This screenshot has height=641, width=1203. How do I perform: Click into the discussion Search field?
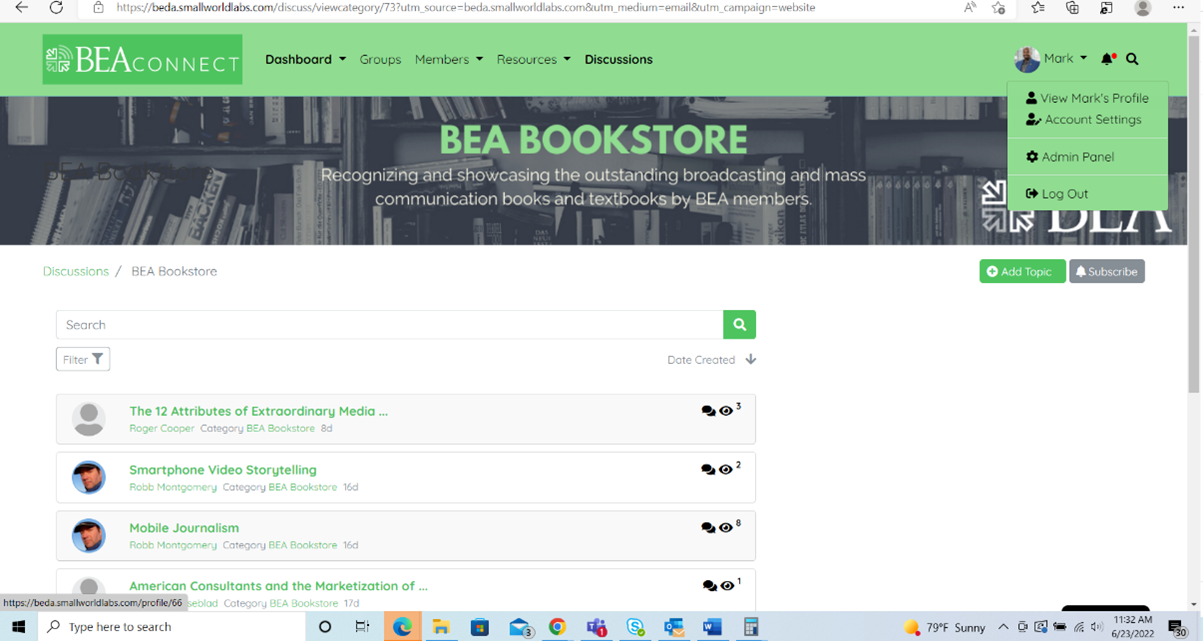pyautogui.click(x=389, y=324)
